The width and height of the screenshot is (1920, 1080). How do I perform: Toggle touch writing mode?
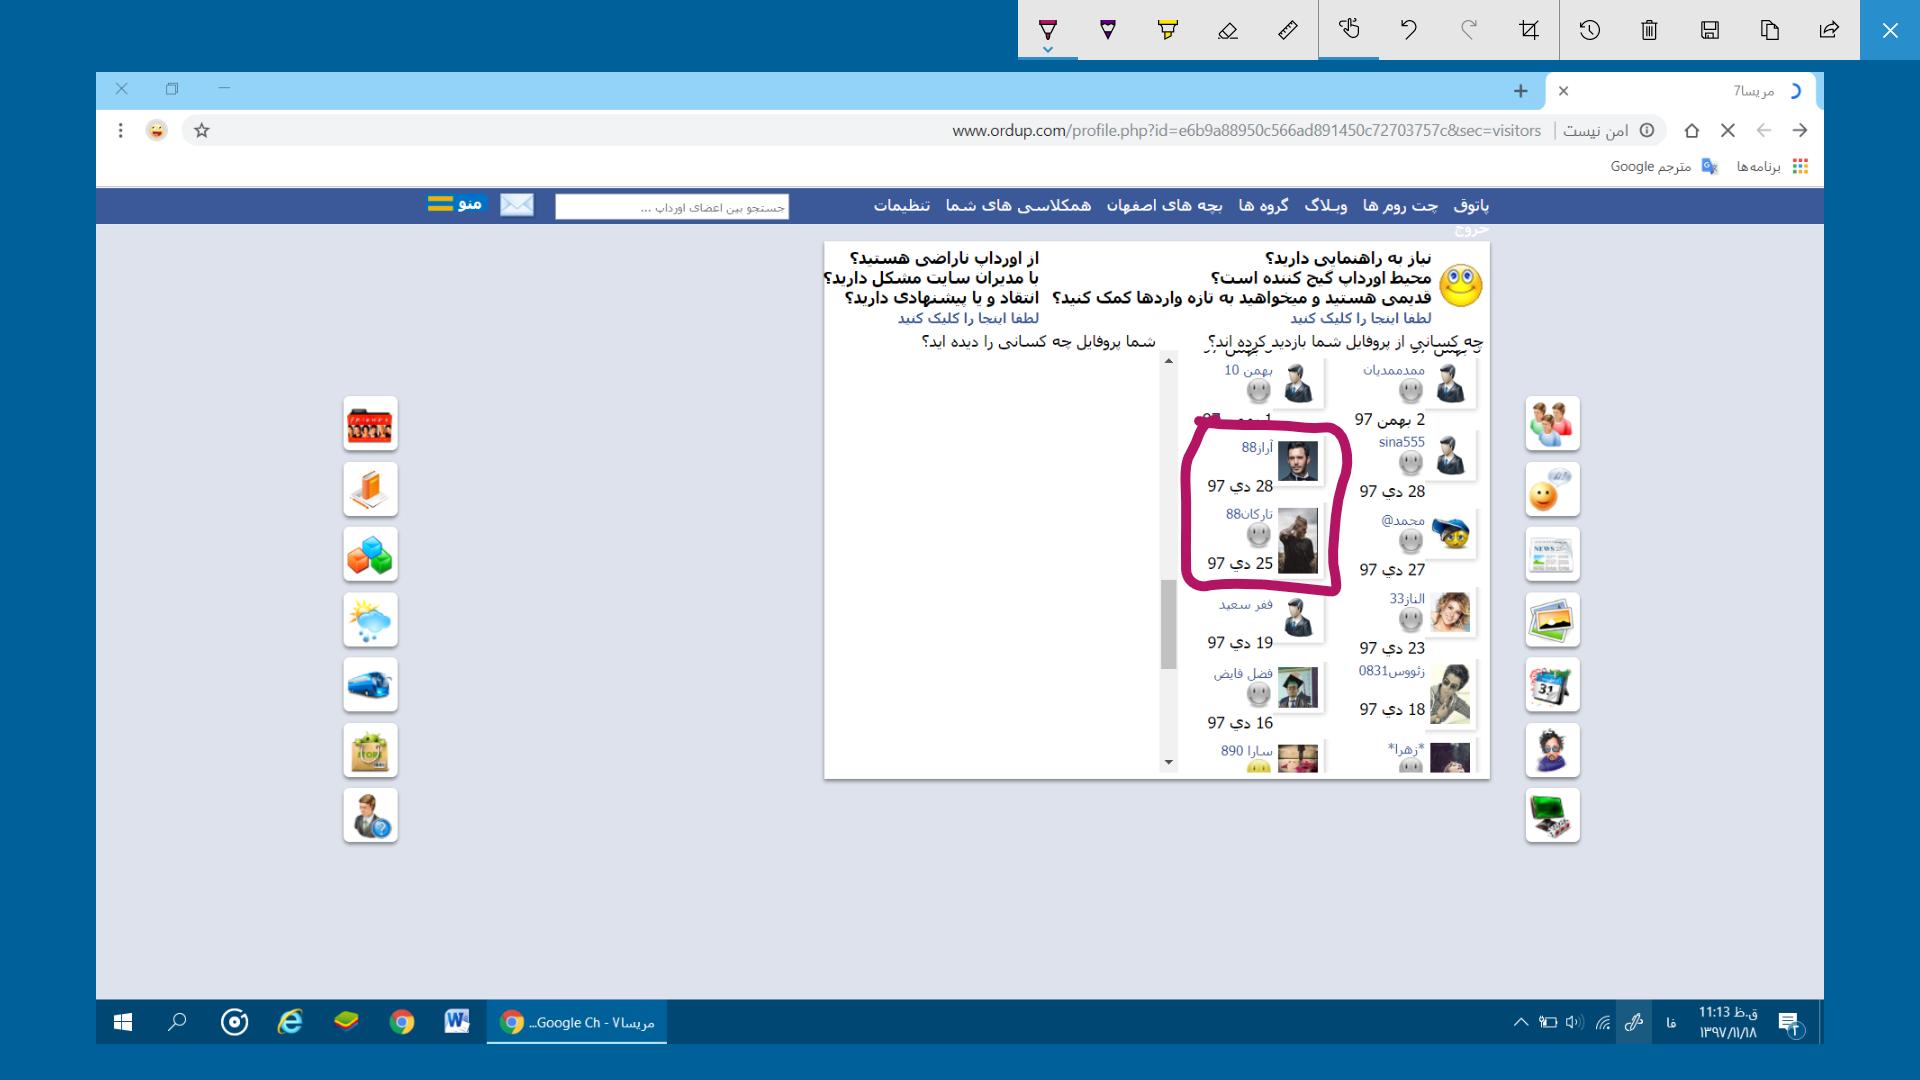point(1349,29)
